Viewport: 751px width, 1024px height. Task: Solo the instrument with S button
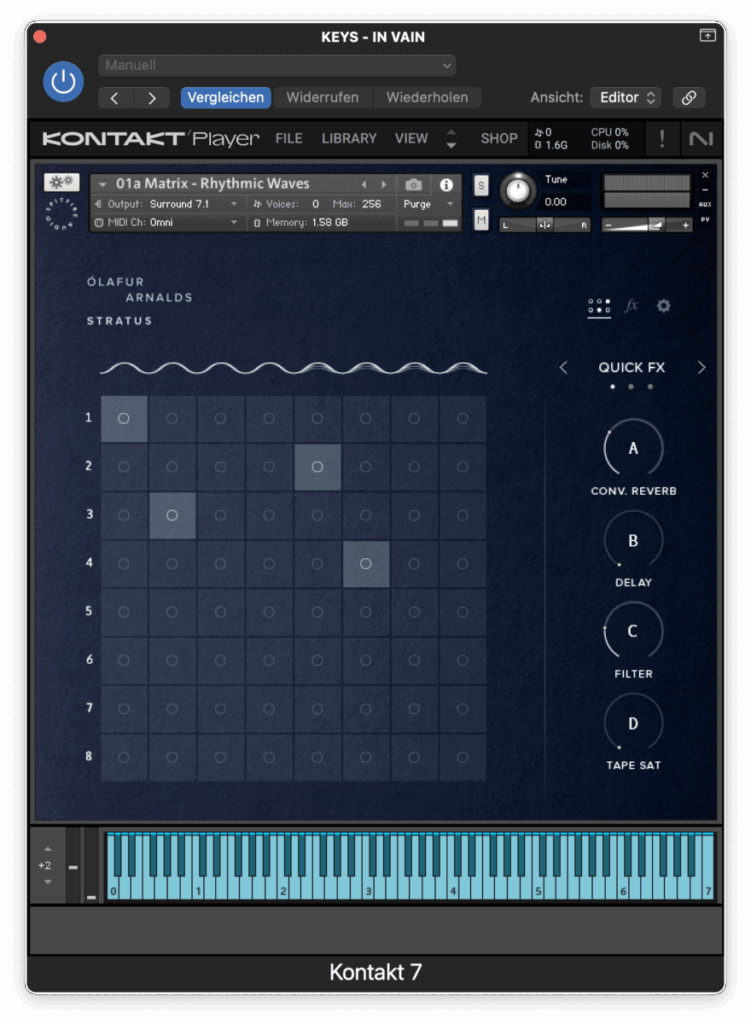(481, 185)
